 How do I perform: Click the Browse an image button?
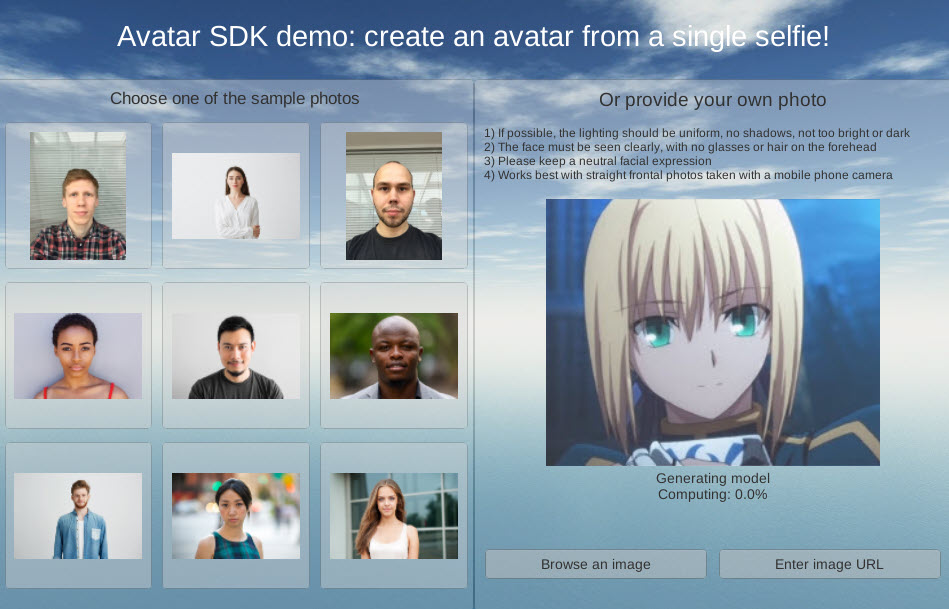[596, 564]
